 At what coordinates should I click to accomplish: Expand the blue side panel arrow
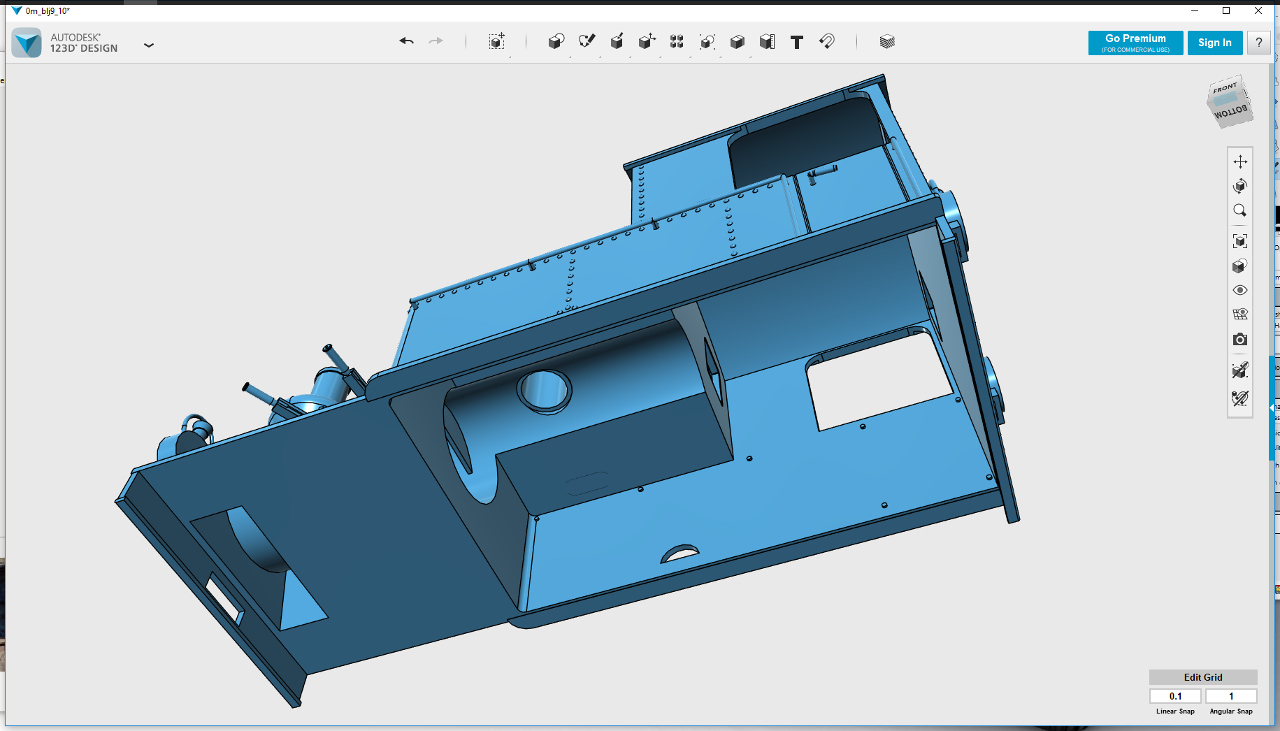(1274, 408)
